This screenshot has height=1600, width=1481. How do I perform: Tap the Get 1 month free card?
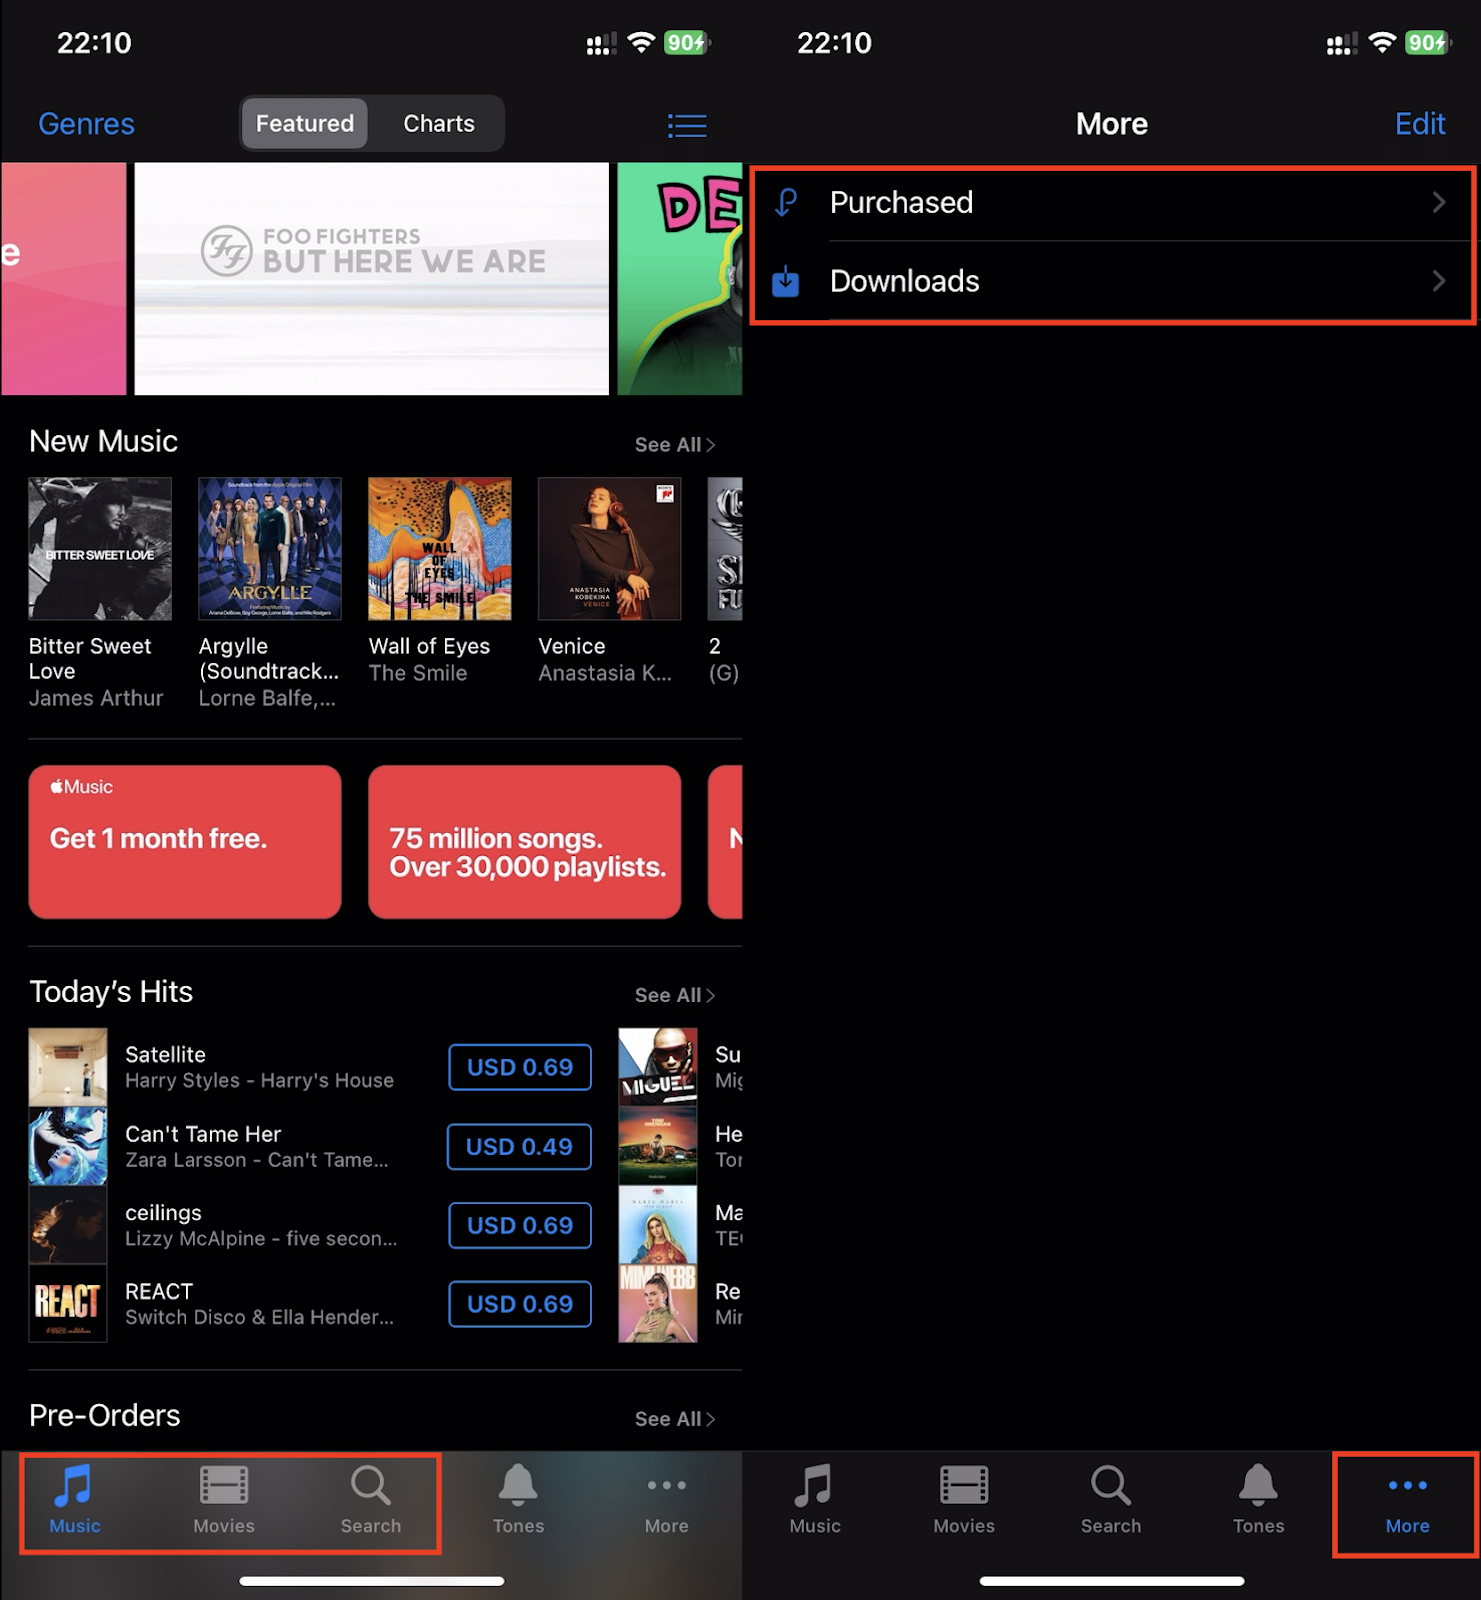pyautogui.click(x=185, y=842)
